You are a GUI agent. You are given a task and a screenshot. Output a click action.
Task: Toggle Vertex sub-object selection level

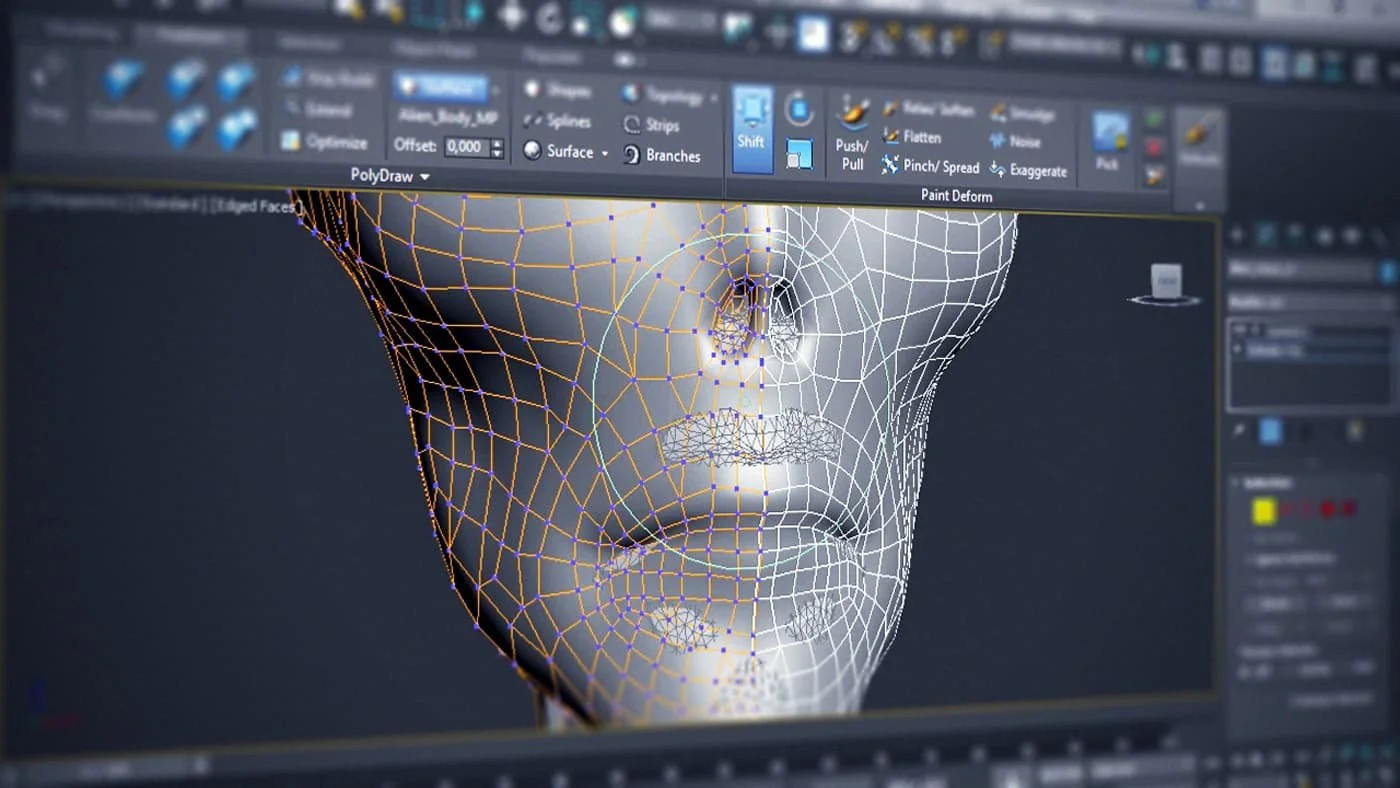pos(1264,512)
